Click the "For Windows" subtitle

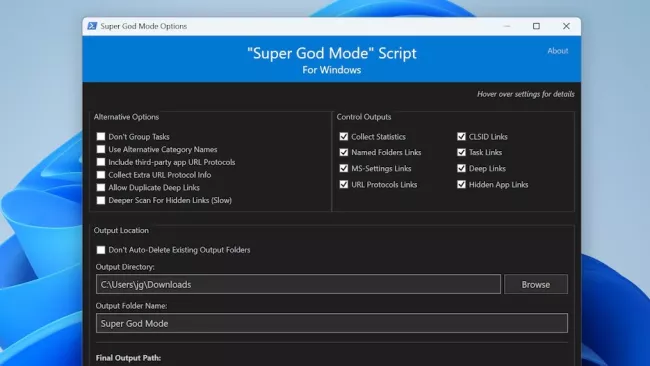[x=332, y=70]
